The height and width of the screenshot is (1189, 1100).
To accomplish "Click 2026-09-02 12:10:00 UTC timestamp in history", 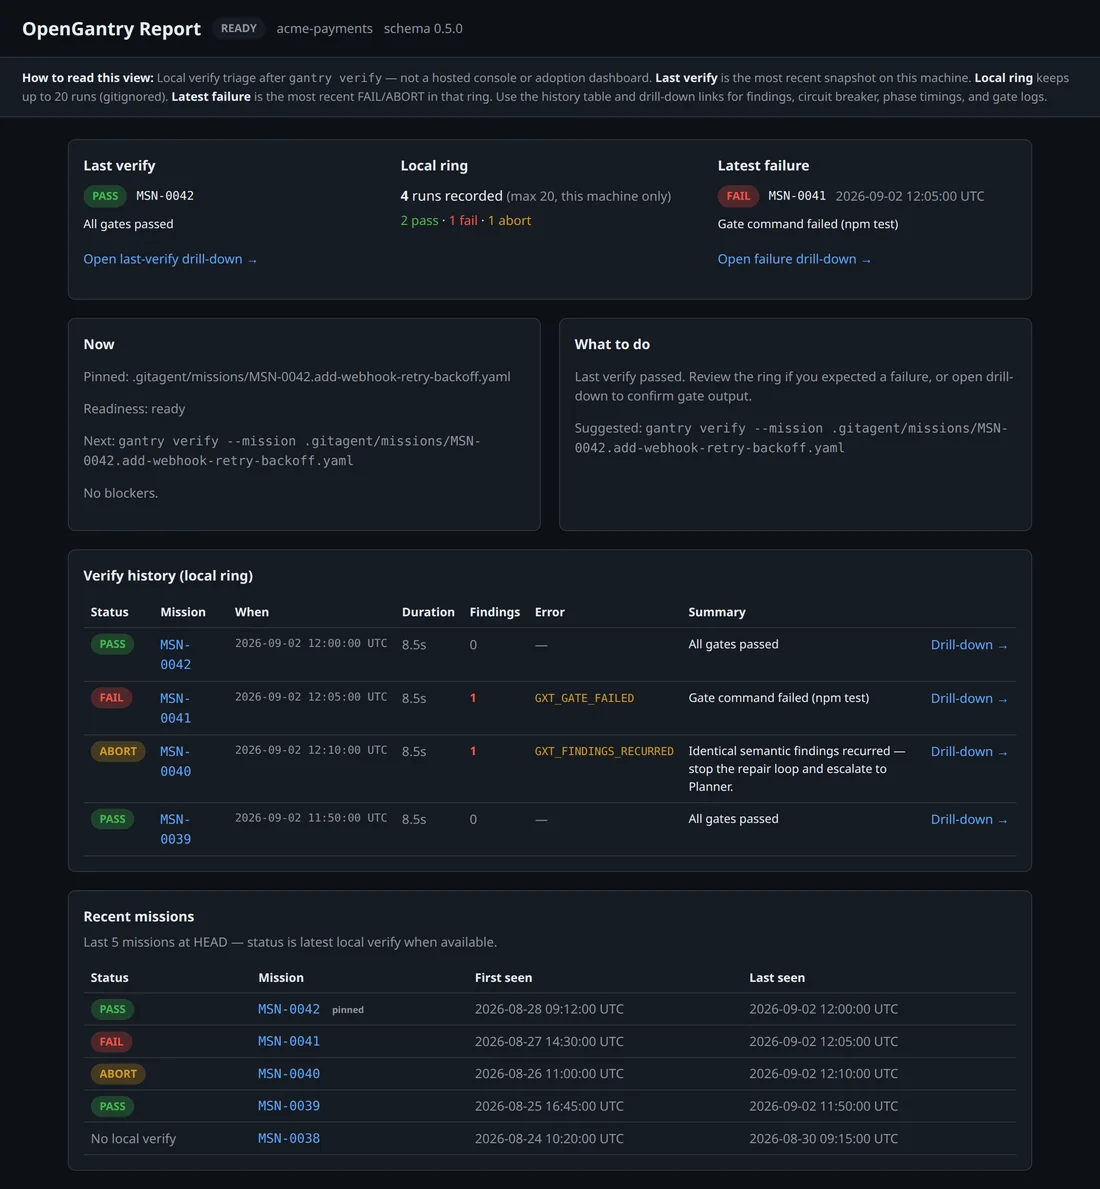I will click(311, 751).
